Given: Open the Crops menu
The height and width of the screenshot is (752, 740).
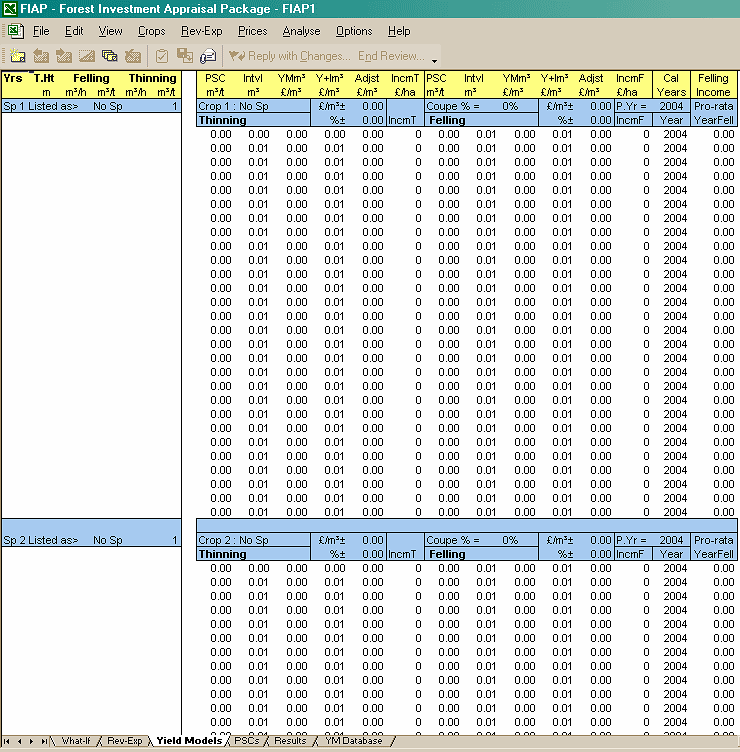Looking at the screenshot, I should 152,31.
